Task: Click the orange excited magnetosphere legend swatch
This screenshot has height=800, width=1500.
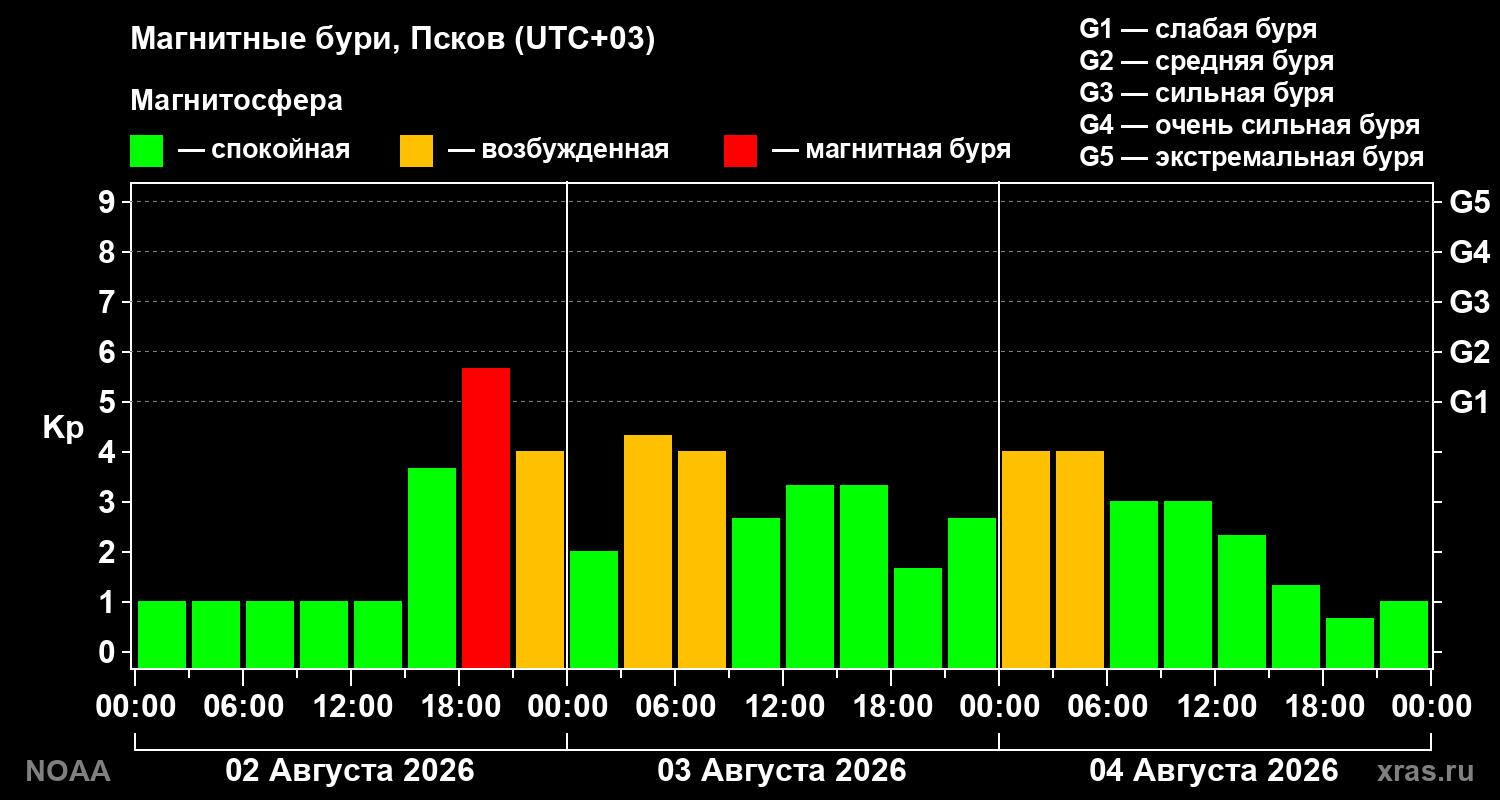Action: [x=416, y=151]
